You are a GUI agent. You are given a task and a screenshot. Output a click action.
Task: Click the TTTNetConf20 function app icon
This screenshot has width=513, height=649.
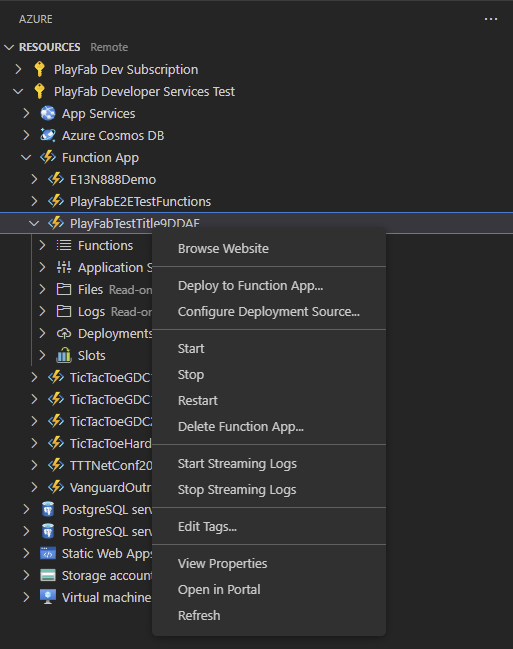click(56, 465)
